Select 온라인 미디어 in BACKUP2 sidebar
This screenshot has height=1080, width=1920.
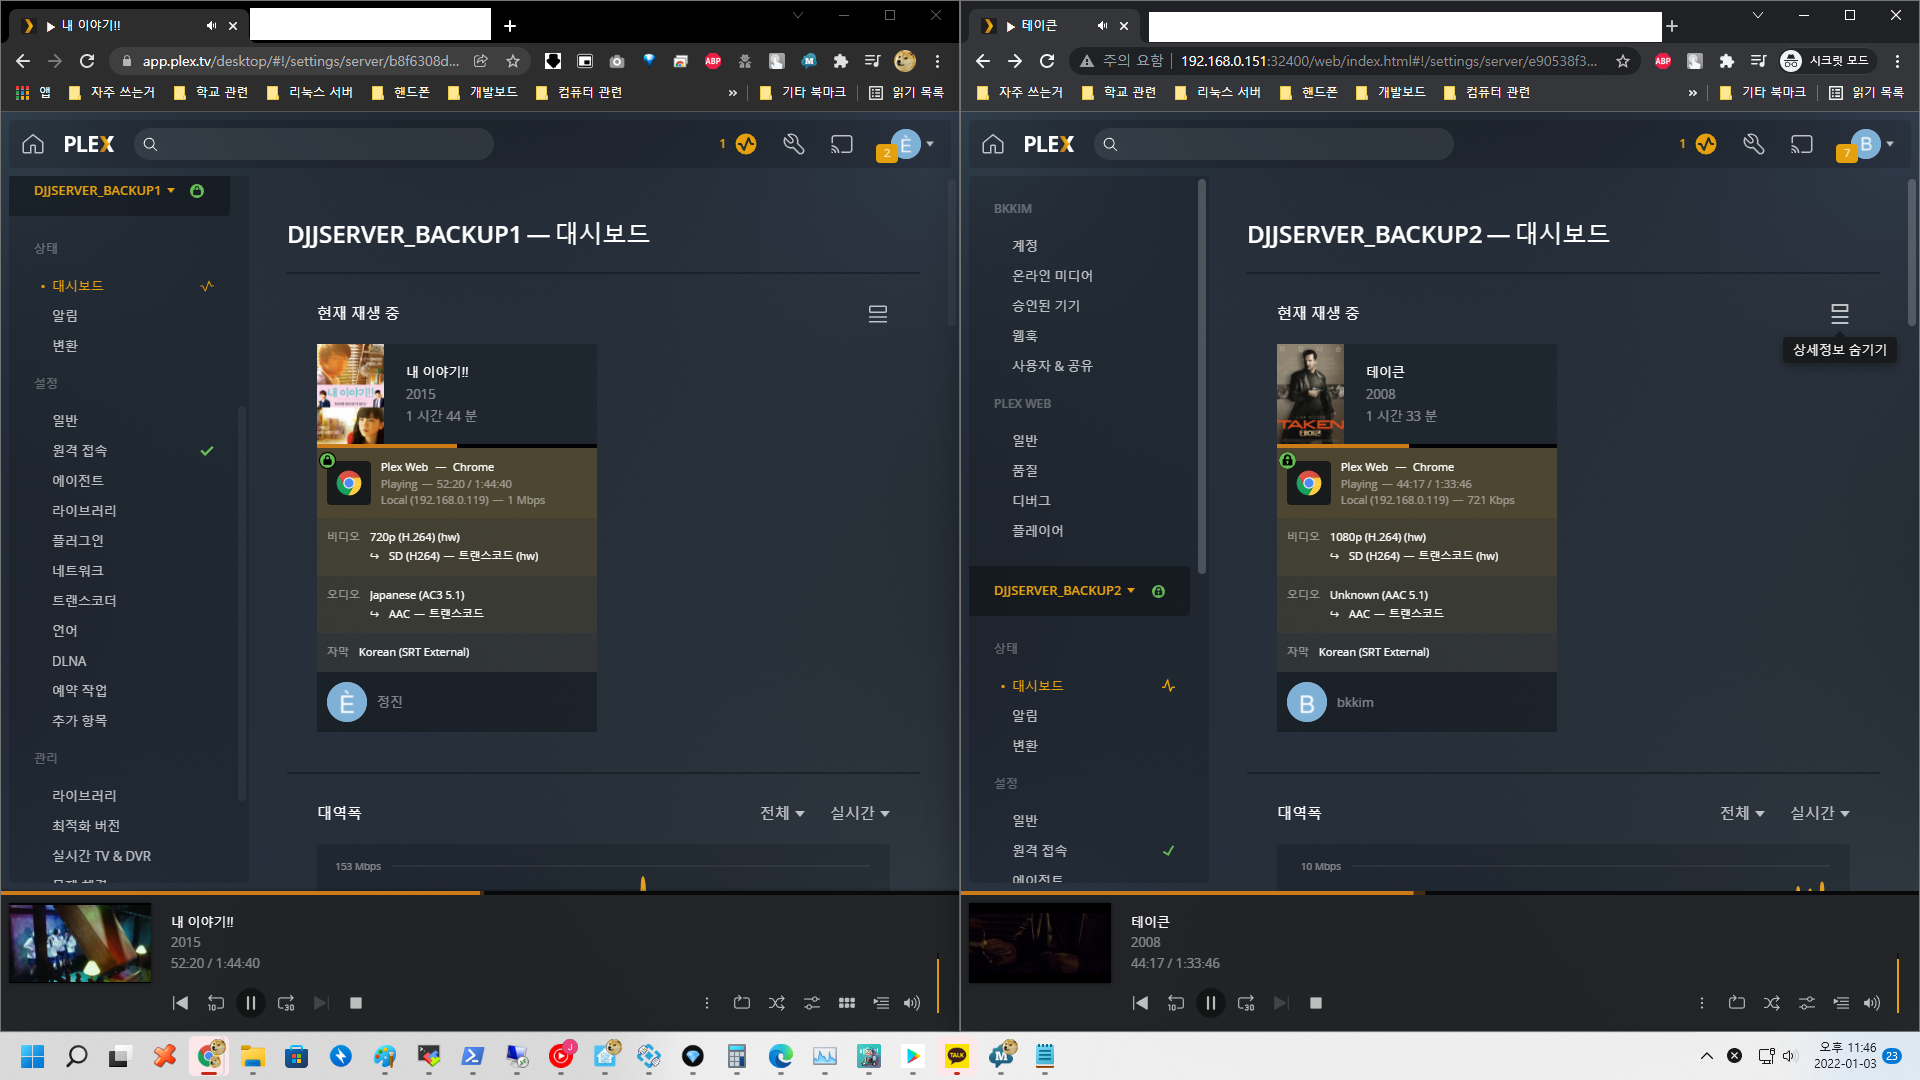coord(1052,276)
